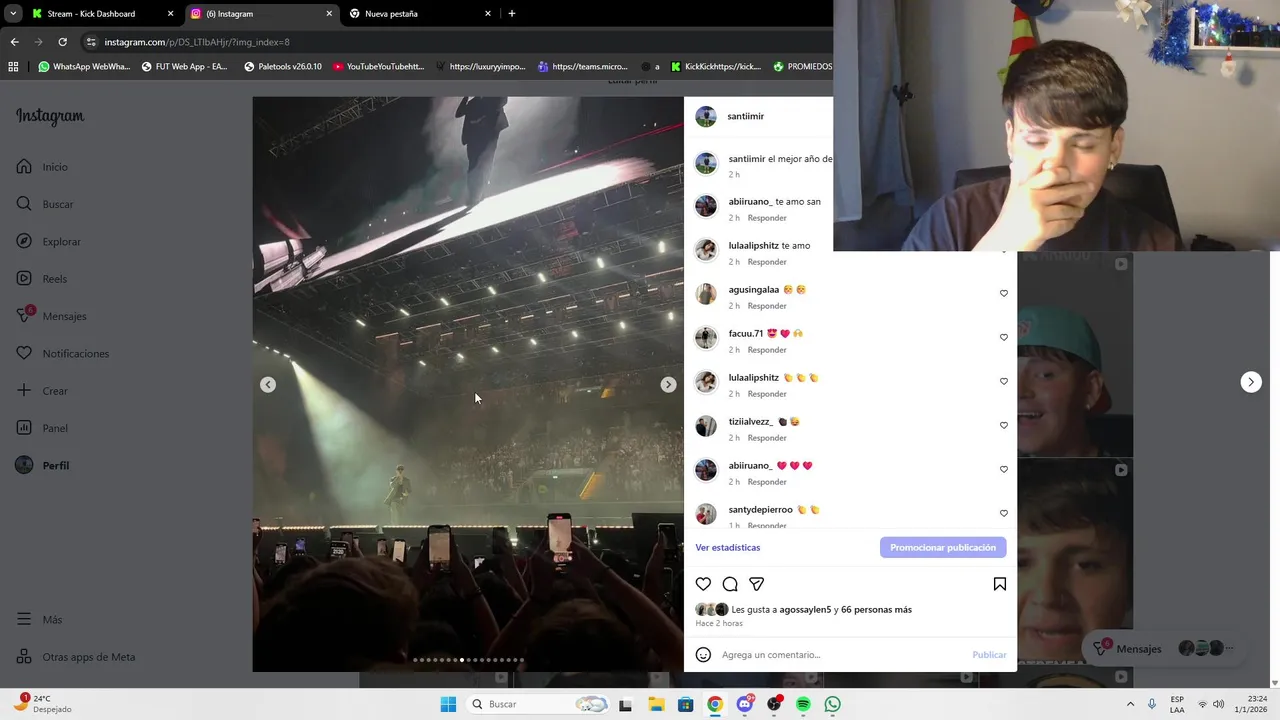The image size is (1280, 720).
Task: Open the agossaylen5 profile link
Action: [x=805, y=610]
